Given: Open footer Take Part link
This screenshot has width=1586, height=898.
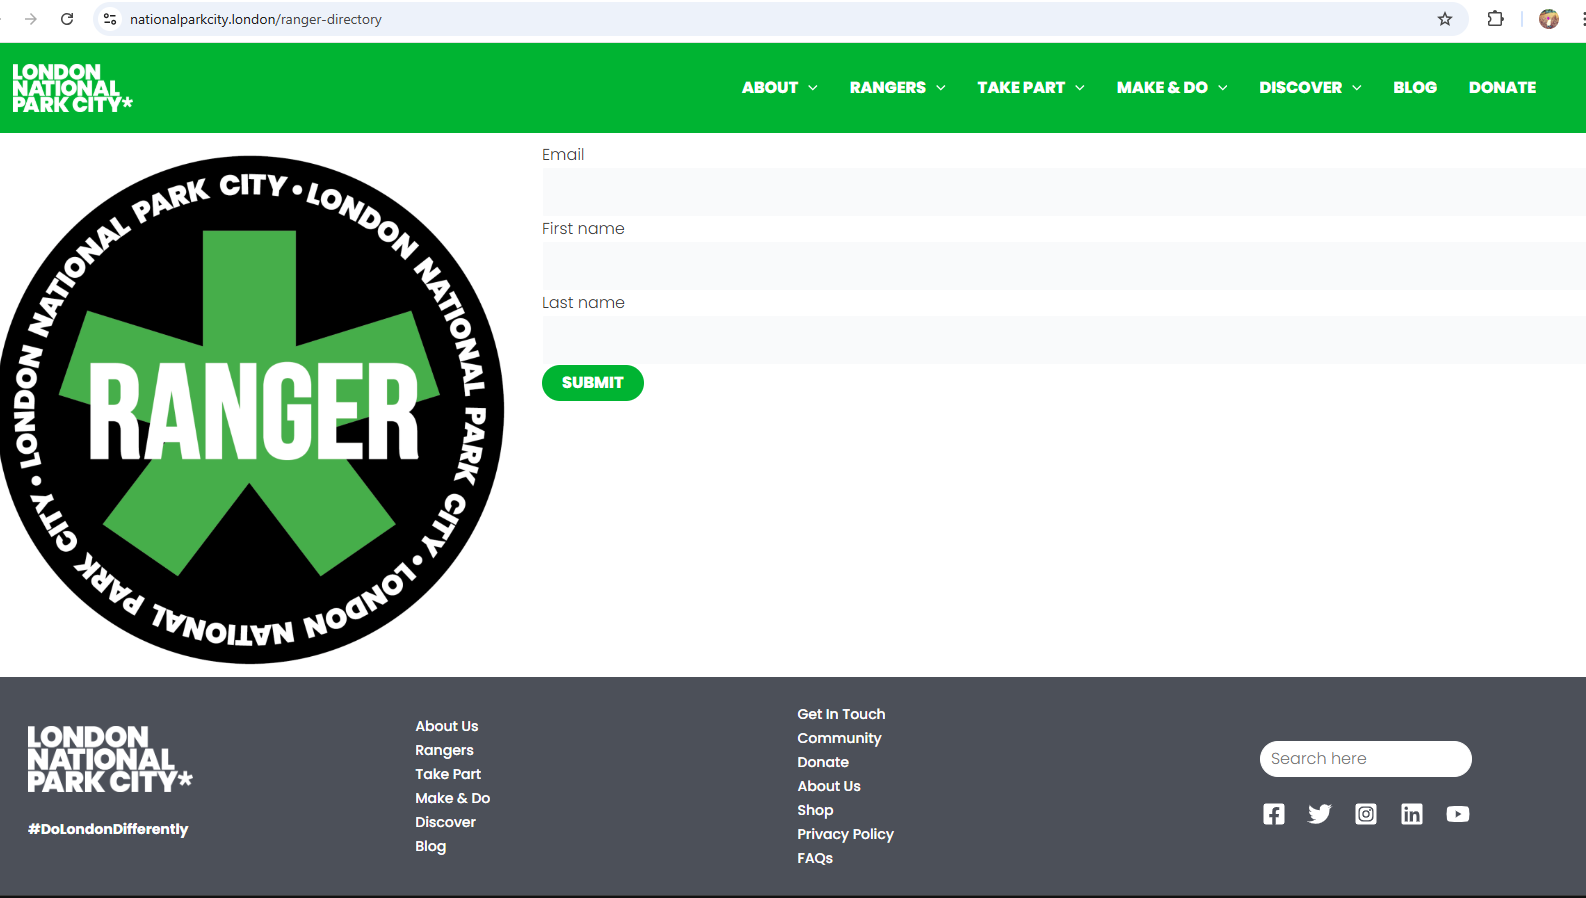Looking at the screenshot, I should (x=448, y=774).
